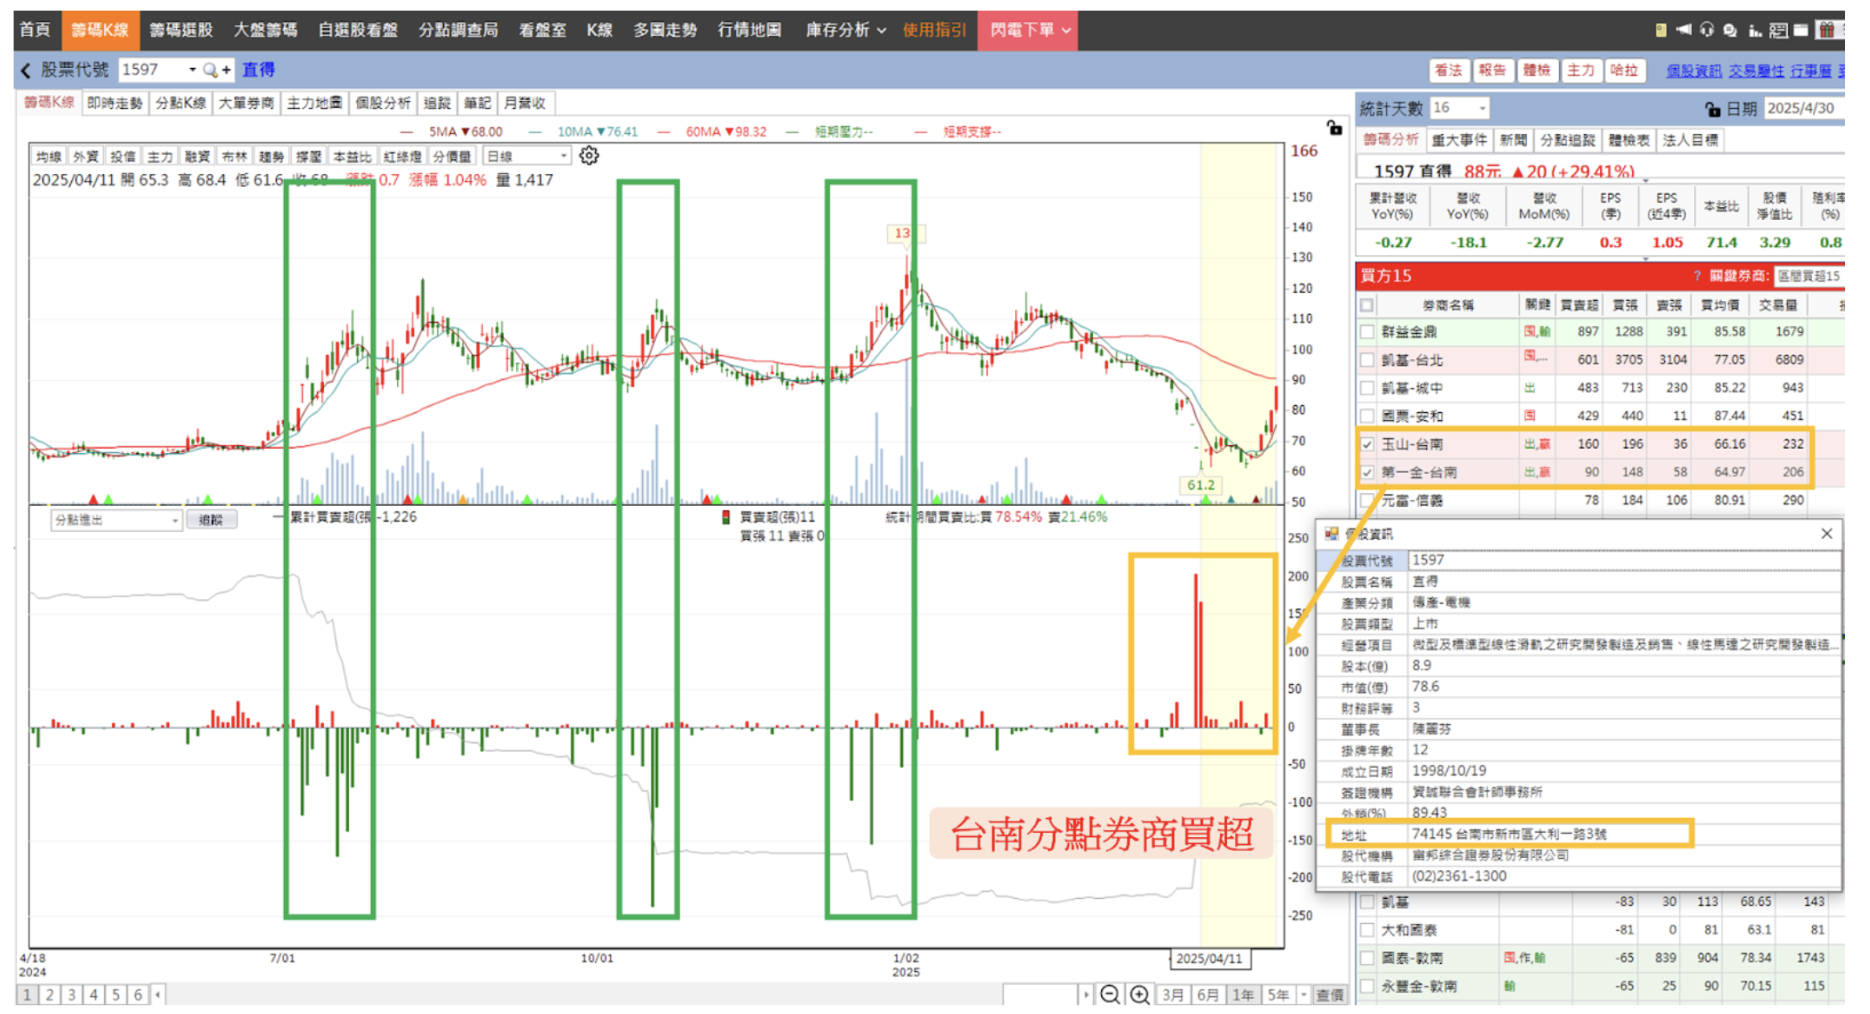Open the dropdown arrow after 5年 range
1870x1014 pixels.
point(1303,995)
